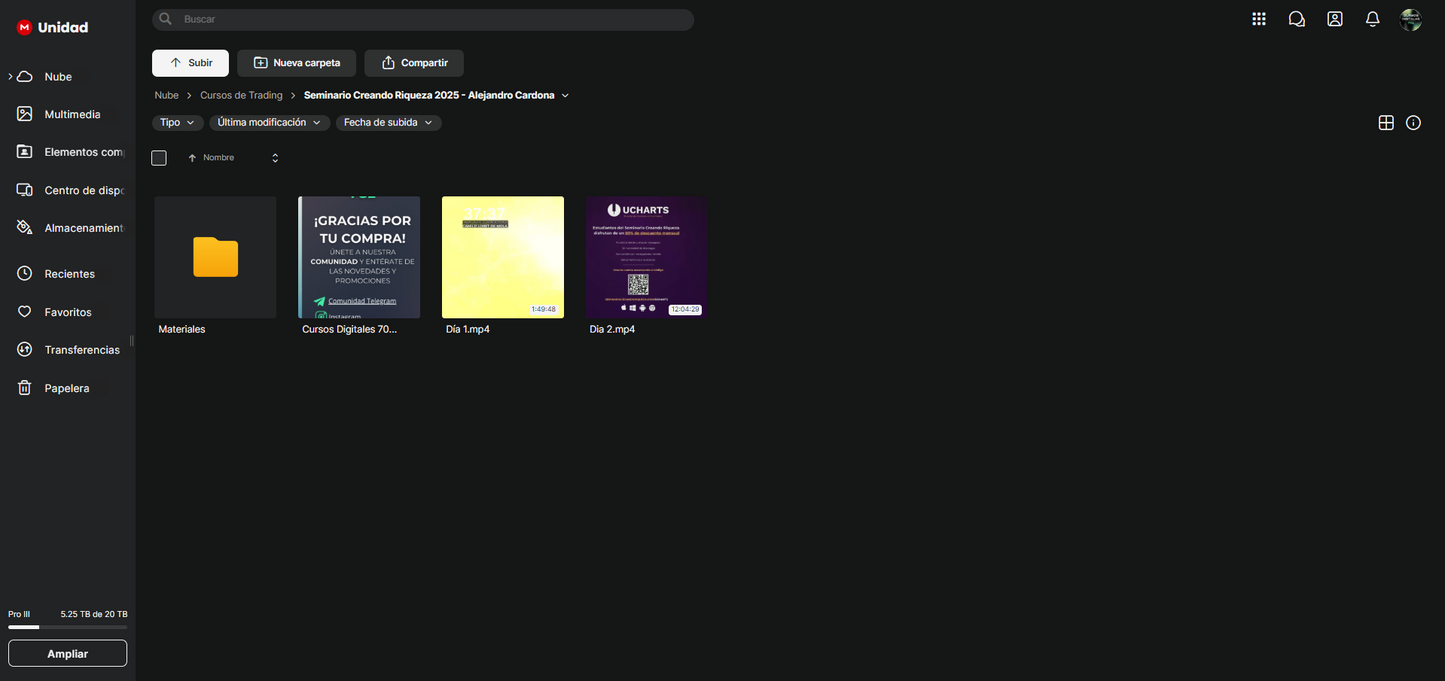Open the chat bubble icon
1445x681 pixels.
coord(1296,19)
